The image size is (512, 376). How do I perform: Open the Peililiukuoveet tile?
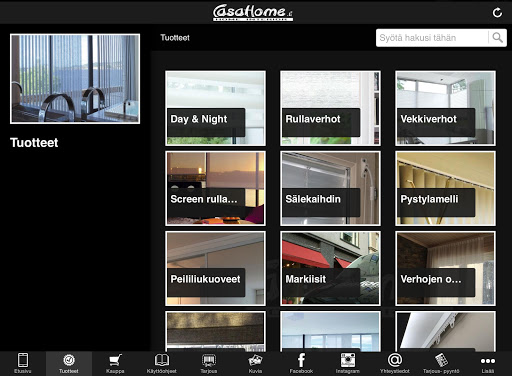[216, 268]
